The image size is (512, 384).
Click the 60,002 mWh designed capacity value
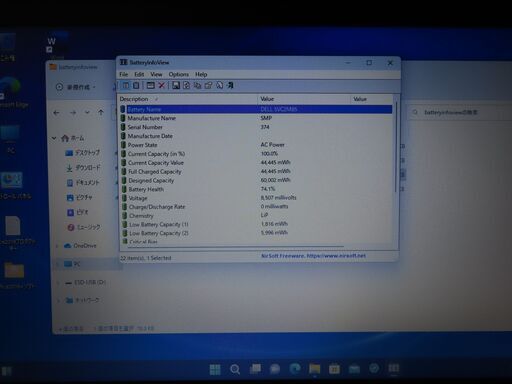point(275,180)
